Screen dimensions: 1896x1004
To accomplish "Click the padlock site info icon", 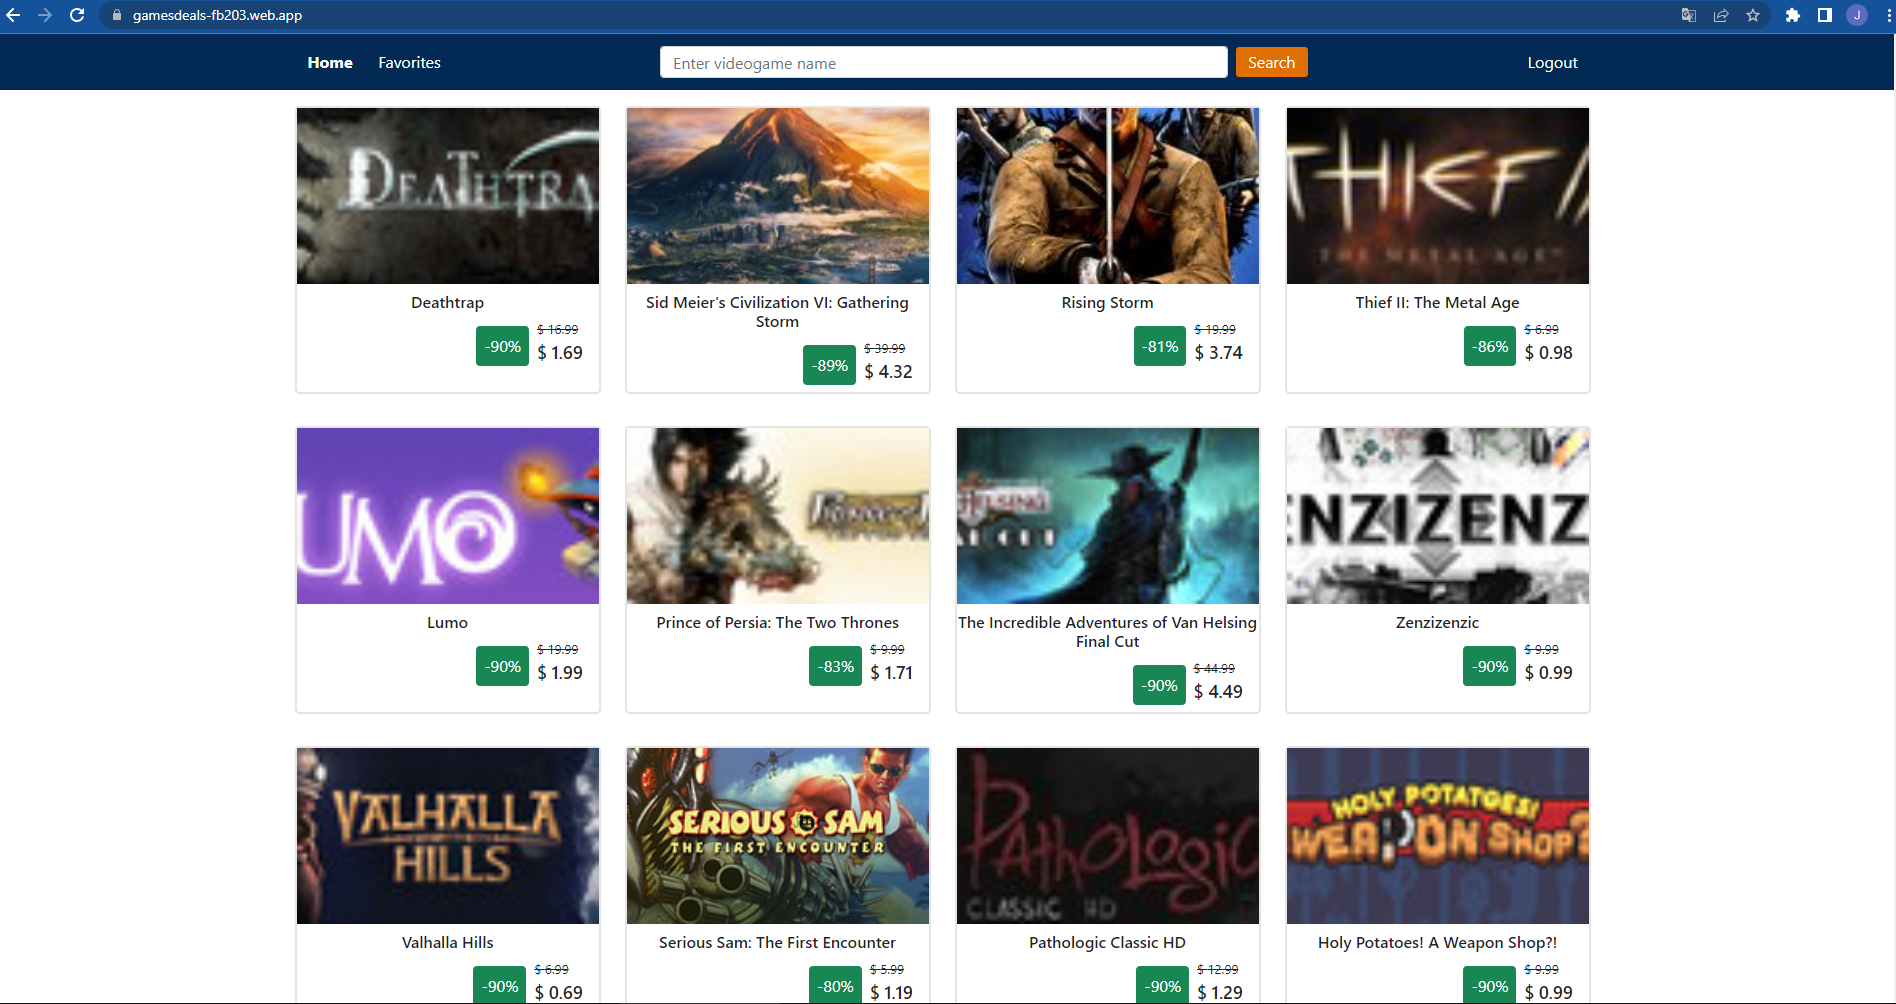I will click(117, 15).
